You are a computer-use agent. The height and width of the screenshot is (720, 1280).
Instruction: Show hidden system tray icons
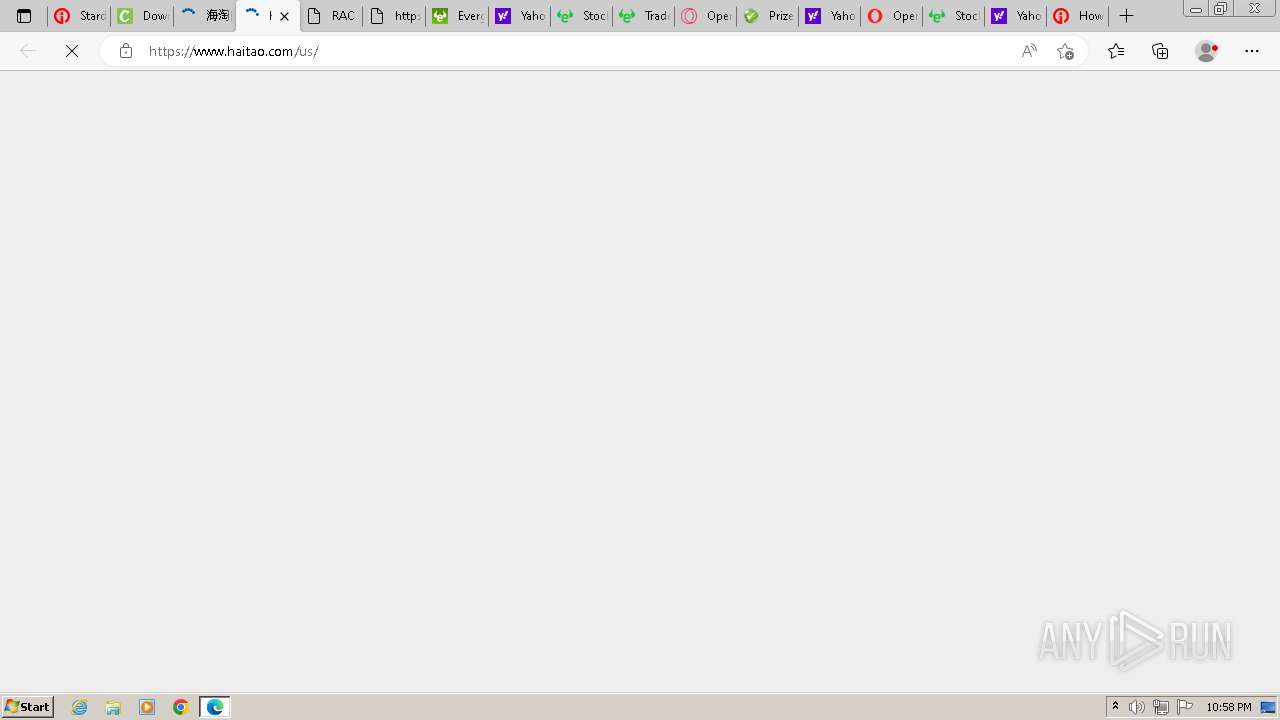[1116, 707]
